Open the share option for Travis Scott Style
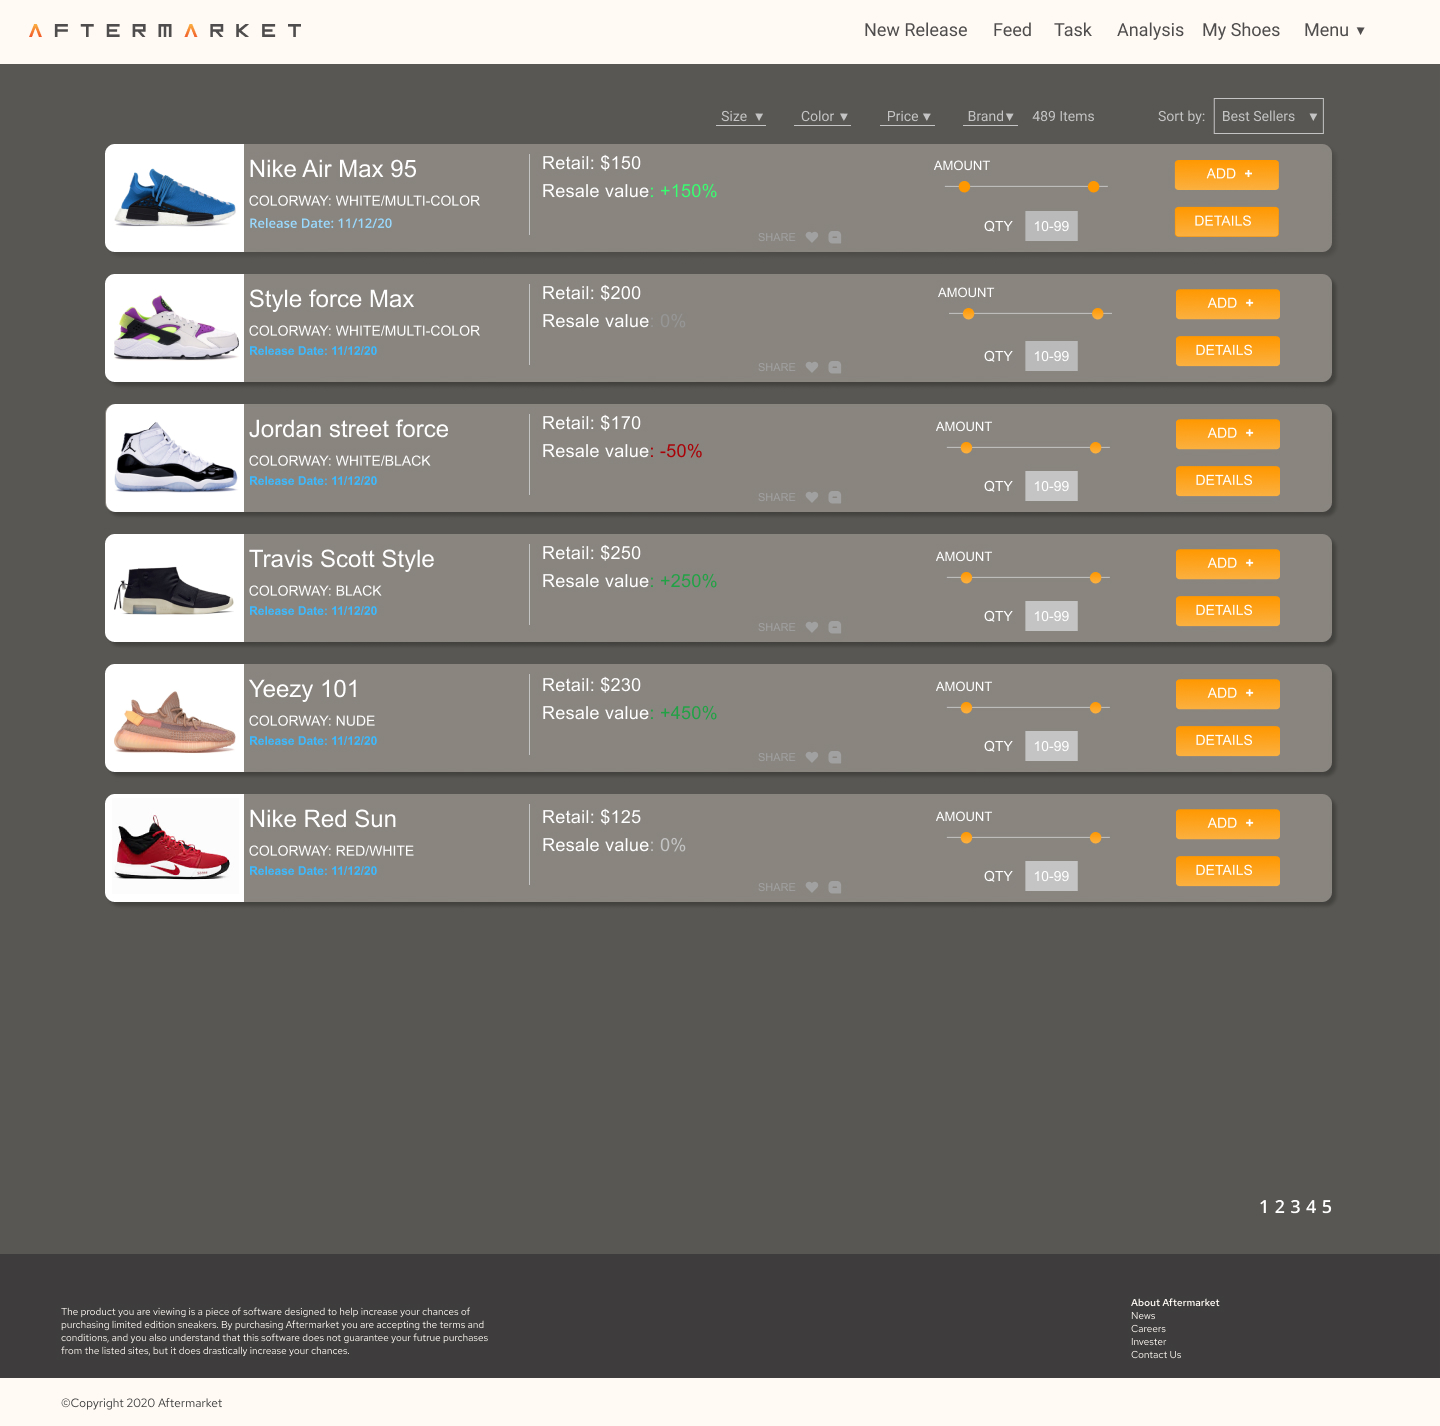Viewport: 1440px width, 1426px height. coord(835,627)
